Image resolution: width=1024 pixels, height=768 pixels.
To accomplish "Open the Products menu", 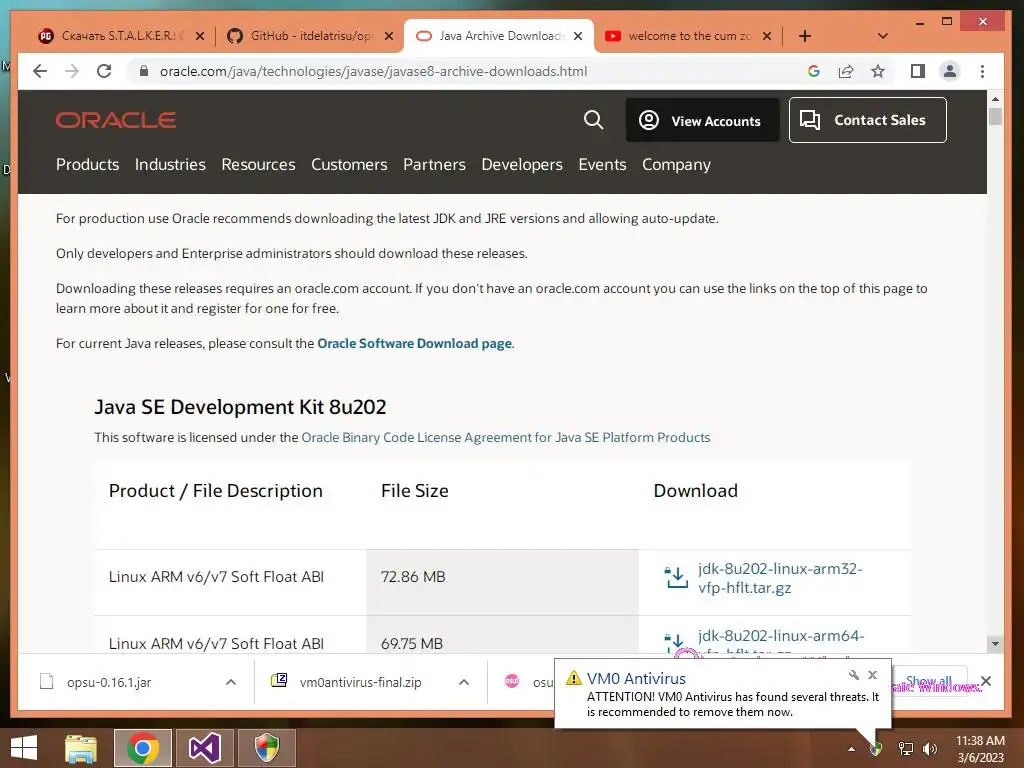I will click(x=88, y=165).
